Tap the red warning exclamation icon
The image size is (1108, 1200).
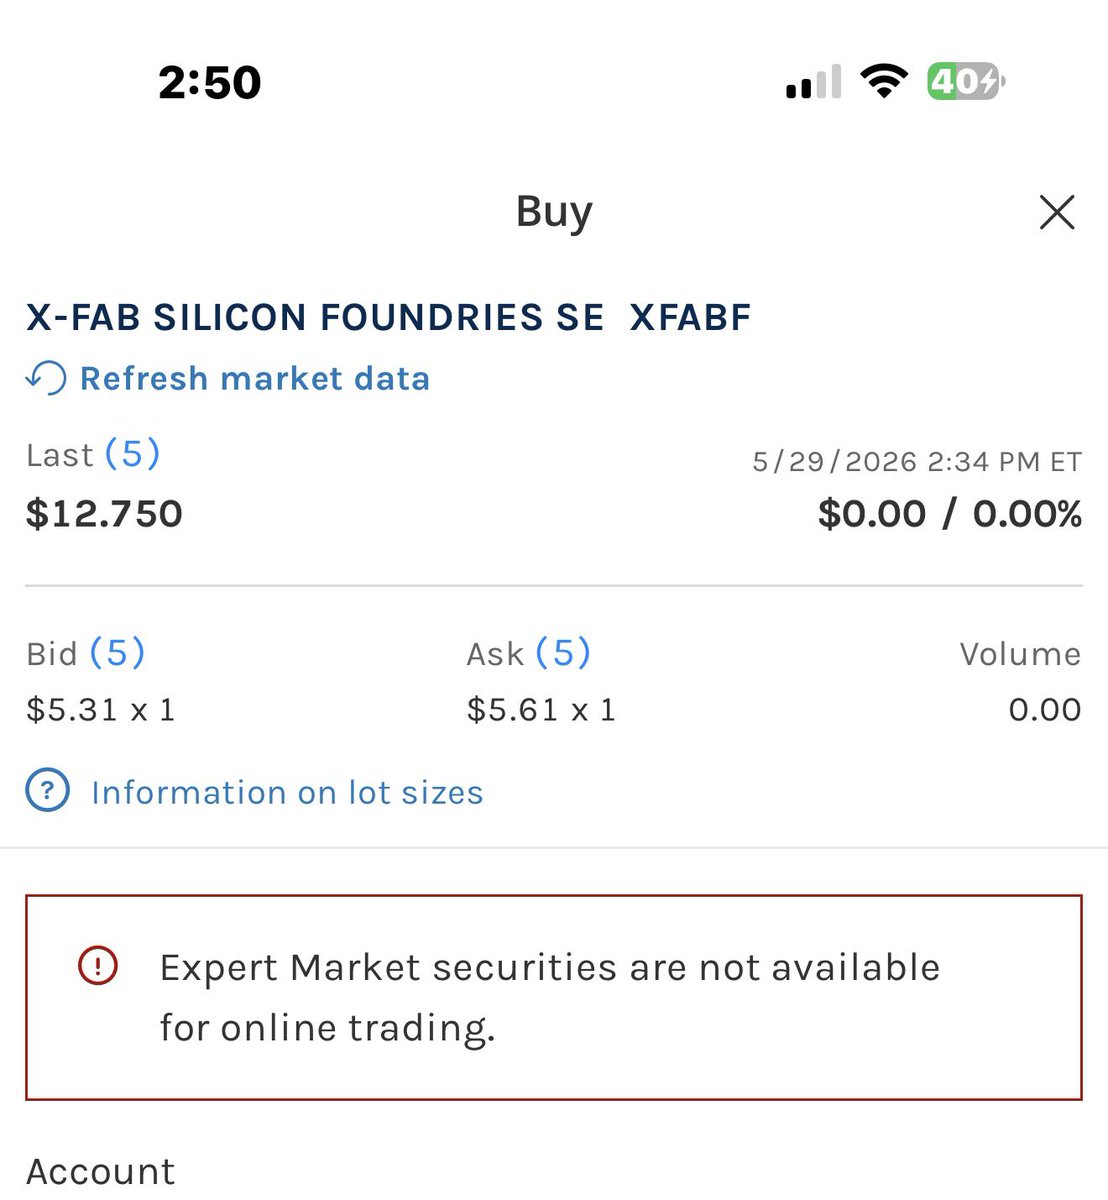pyautogui.click(x=98, y=966)
